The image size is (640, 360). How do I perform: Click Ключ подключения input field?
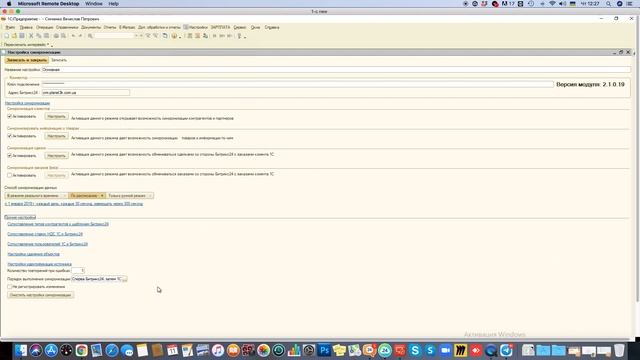point(298,84)
